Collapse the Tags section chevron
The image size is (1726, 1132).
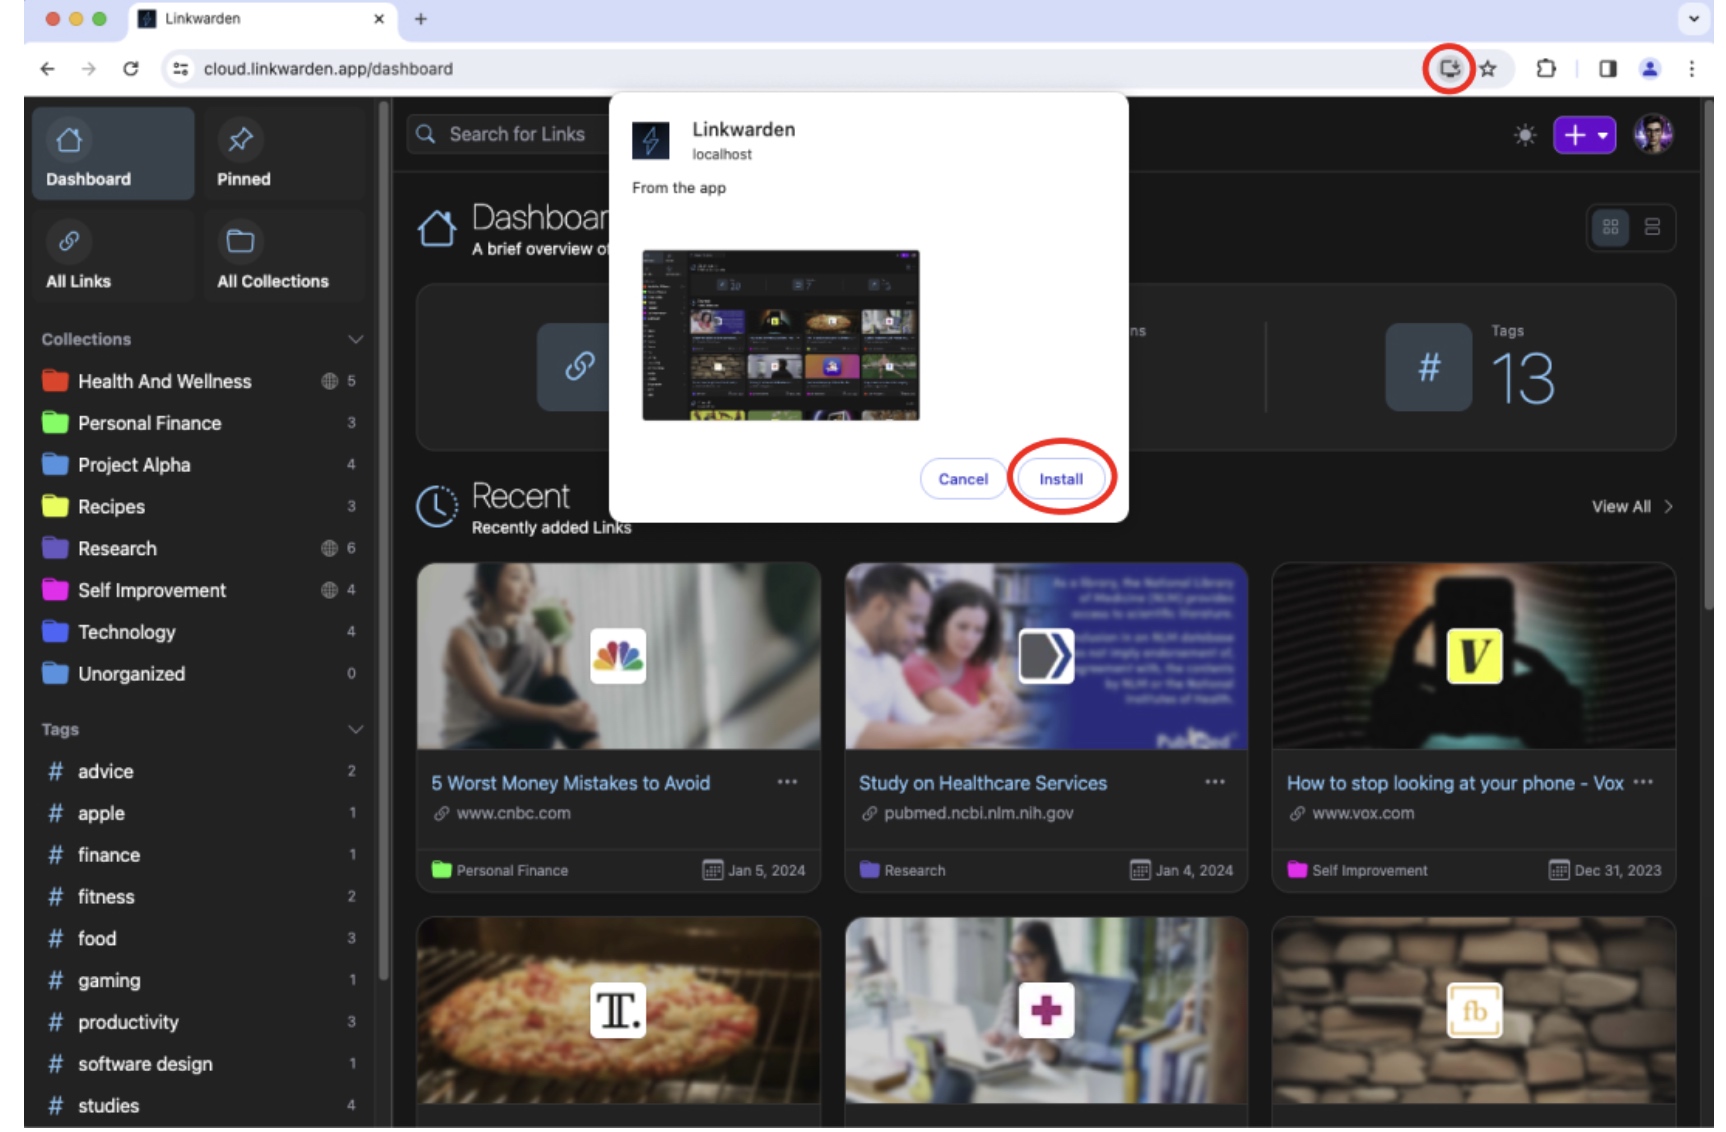click(x=355, y=729)
